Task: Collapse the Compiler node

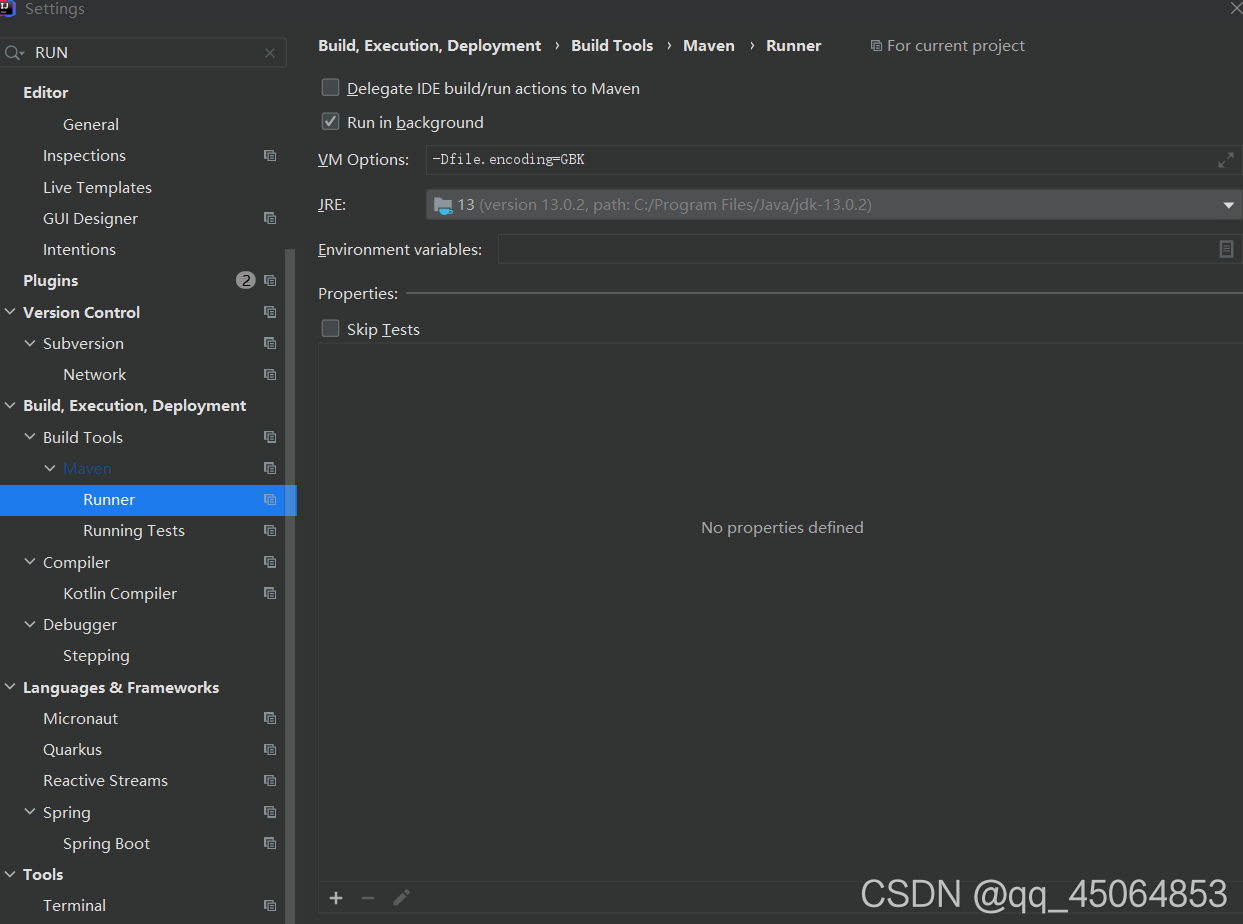Action: coord(30,562)
